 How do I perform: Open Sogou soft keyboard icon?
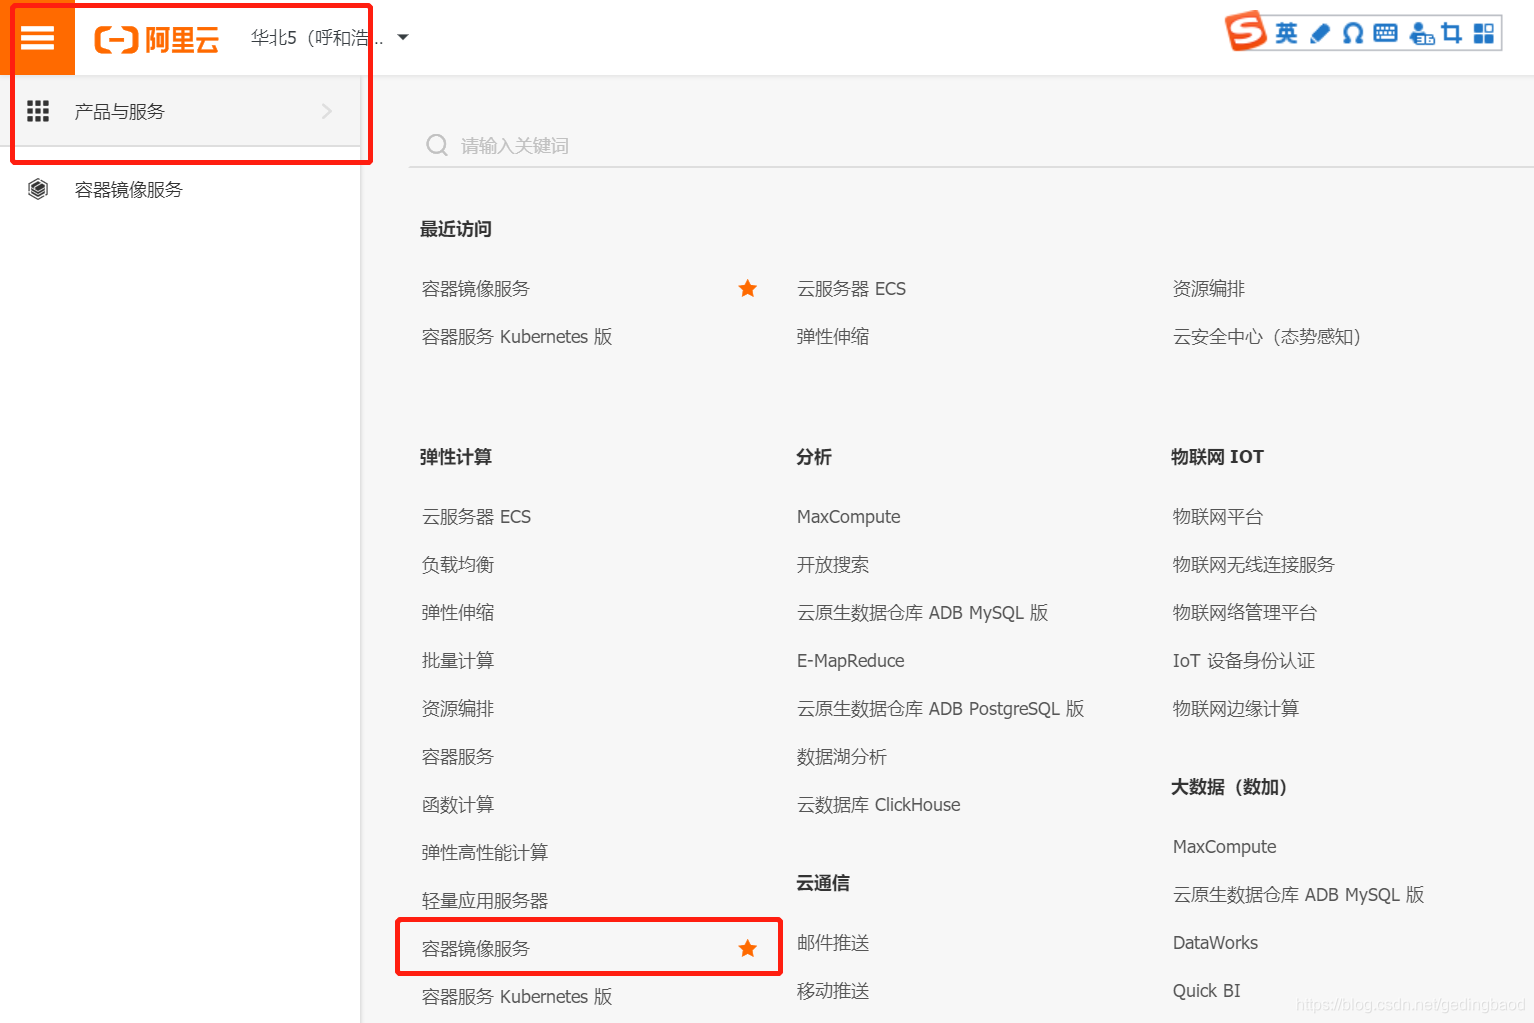[1385, 33]
